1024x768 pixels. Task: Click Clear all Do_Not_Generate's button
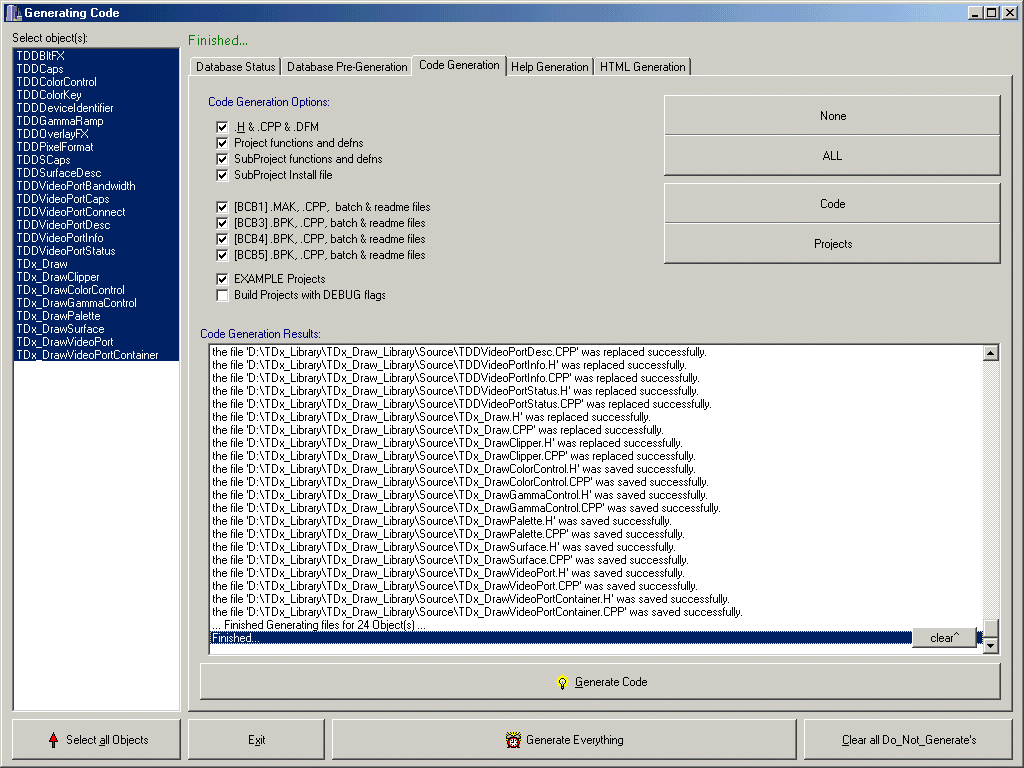(908, 740)
